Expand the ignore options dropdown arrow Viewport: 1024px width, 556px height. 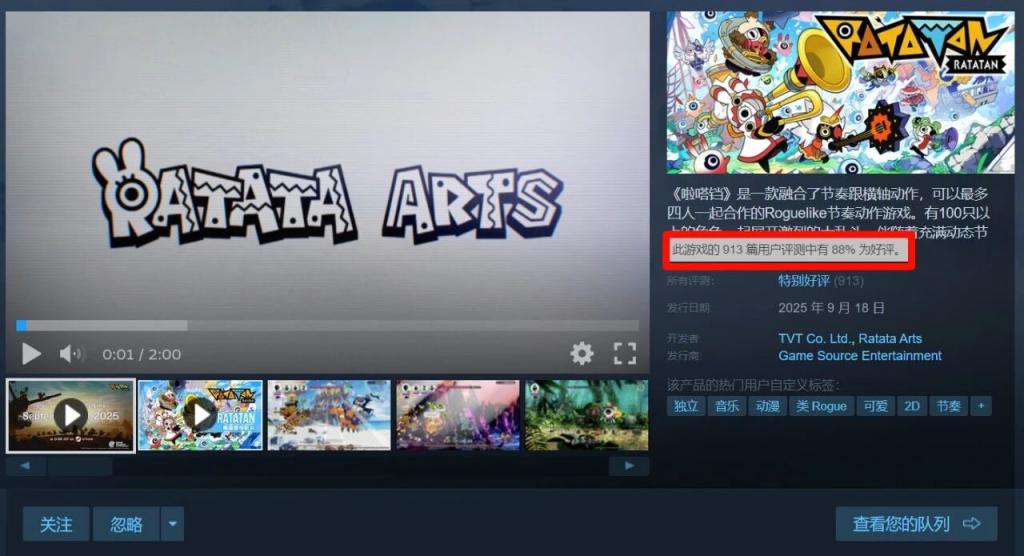tap(172, 524)
